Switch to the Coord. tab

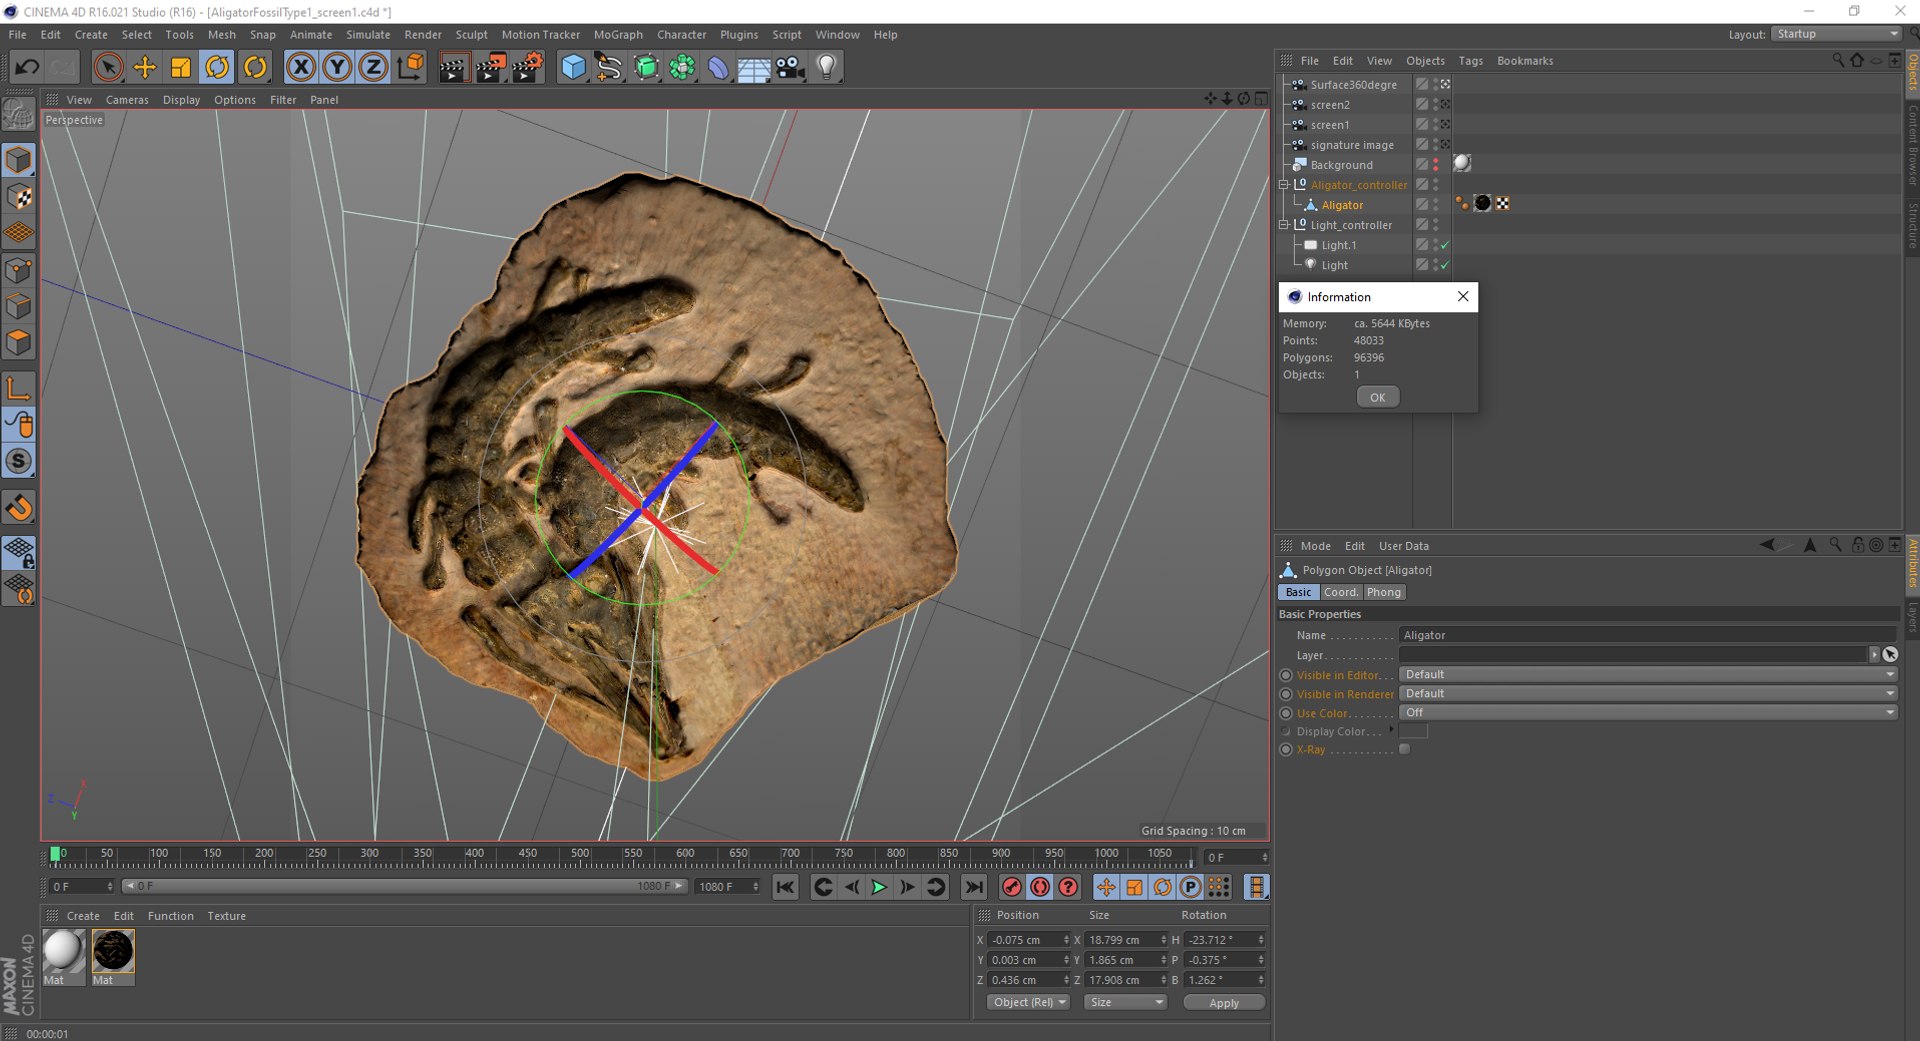pos(1341,592)
